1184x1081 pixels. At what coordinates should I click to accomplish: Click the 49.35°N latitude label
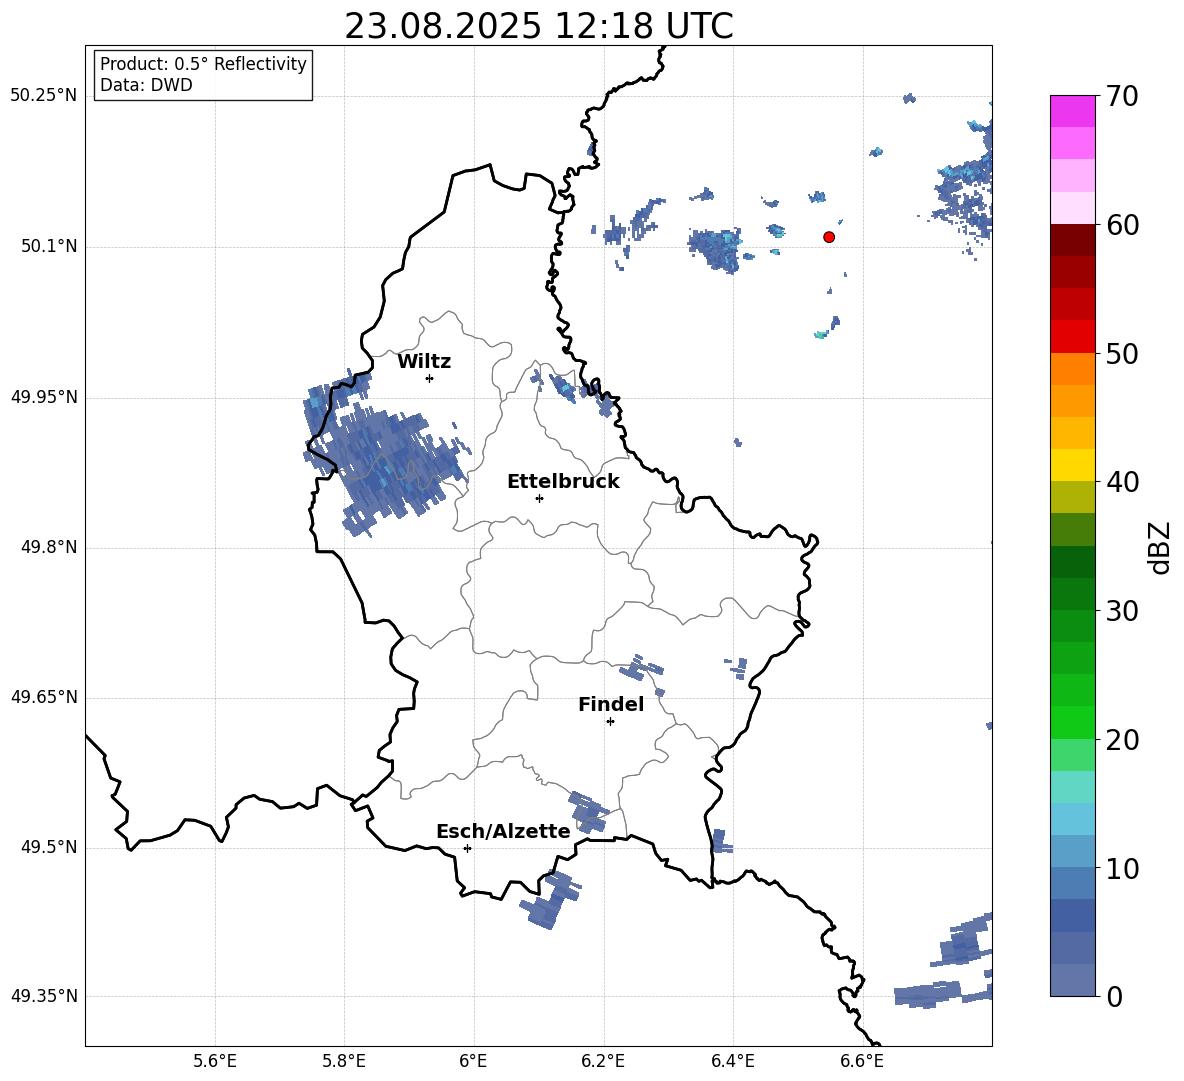[x=44, y=996]
